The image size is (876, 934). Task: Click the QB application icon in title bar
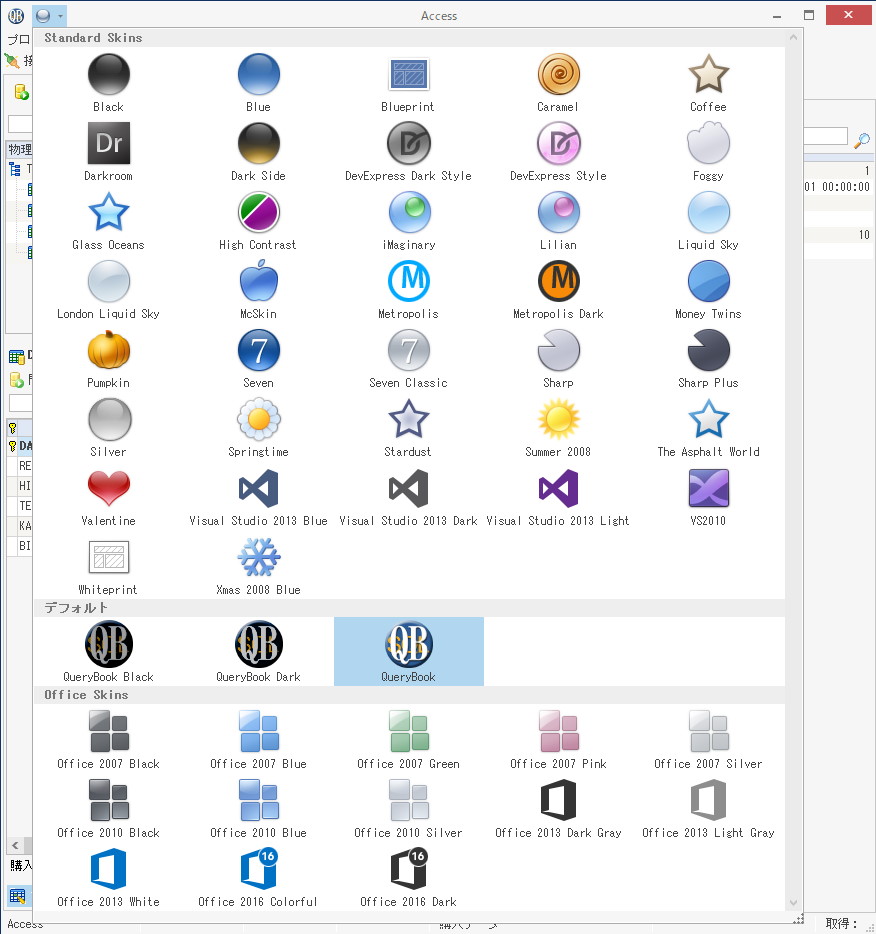pyautogui.click(x=16, y=16)
